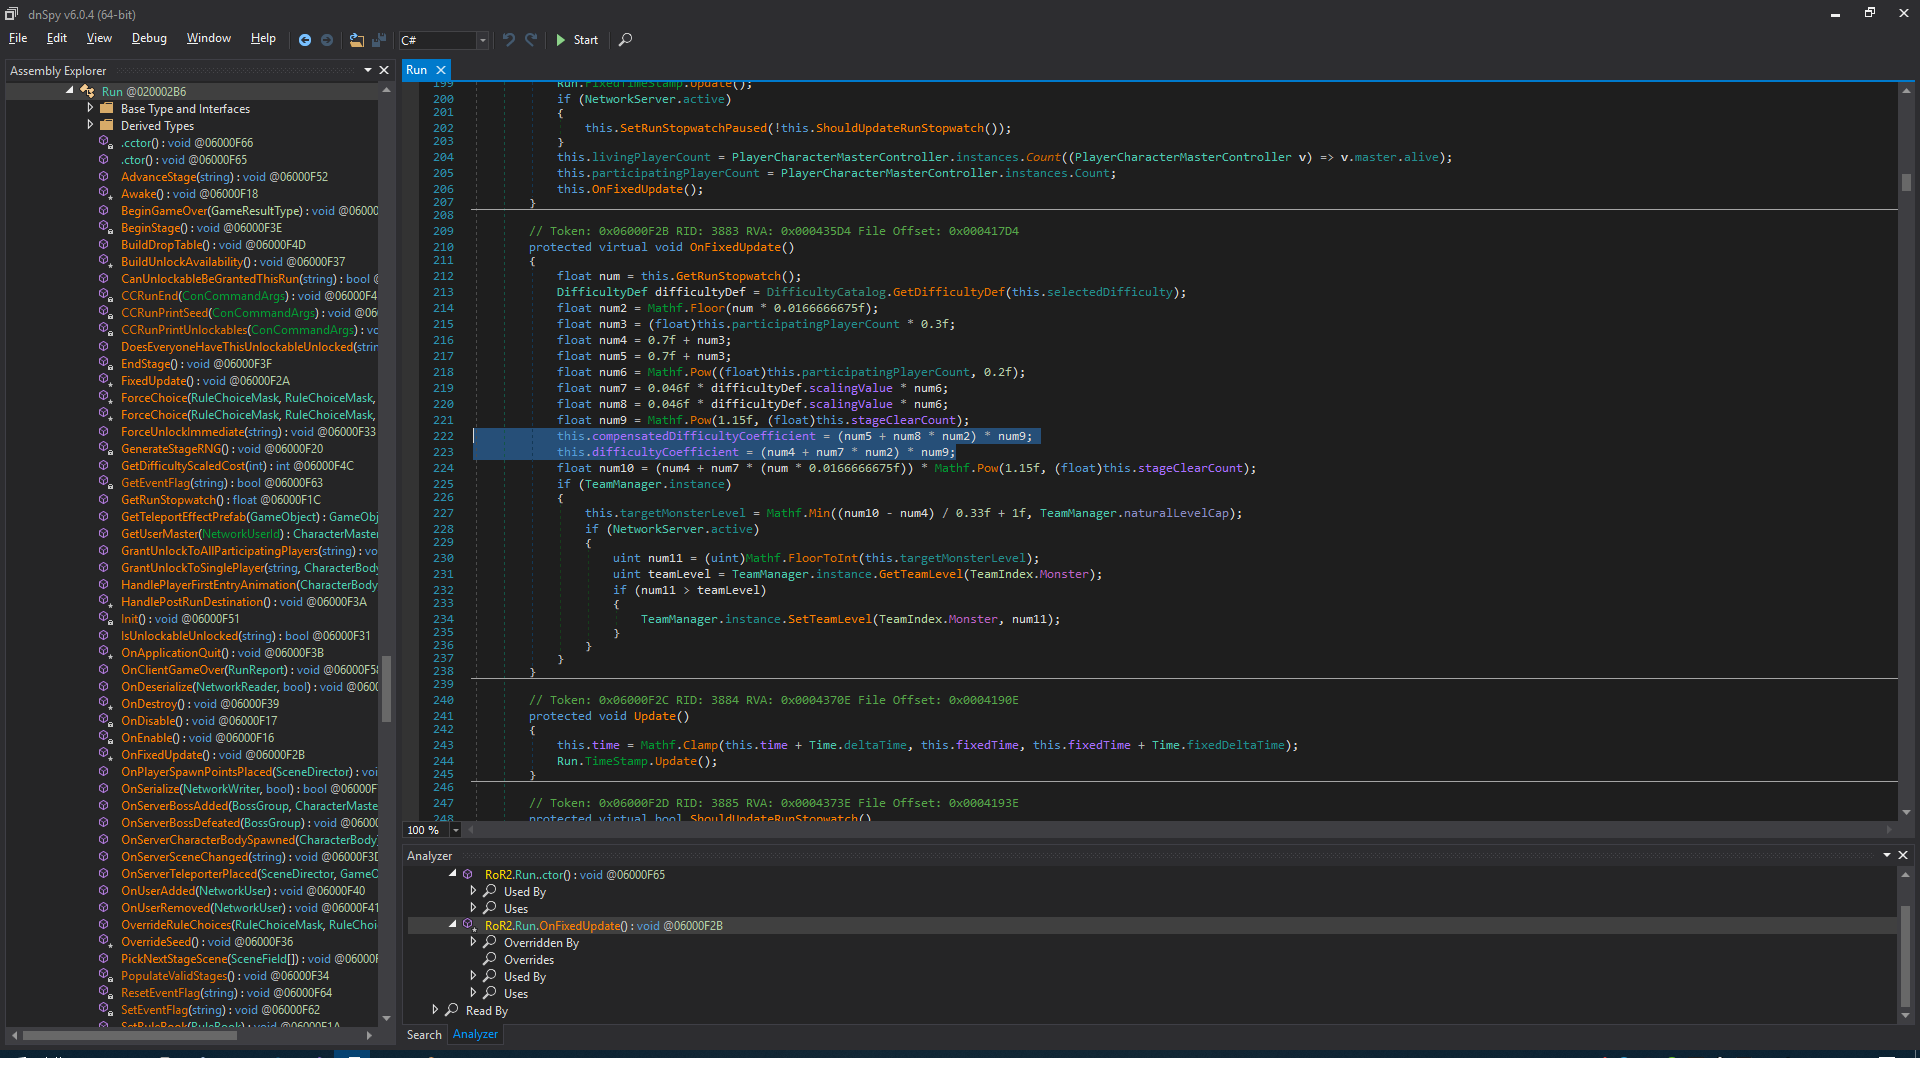Click method icon beside Awake()

coord(105,193)
